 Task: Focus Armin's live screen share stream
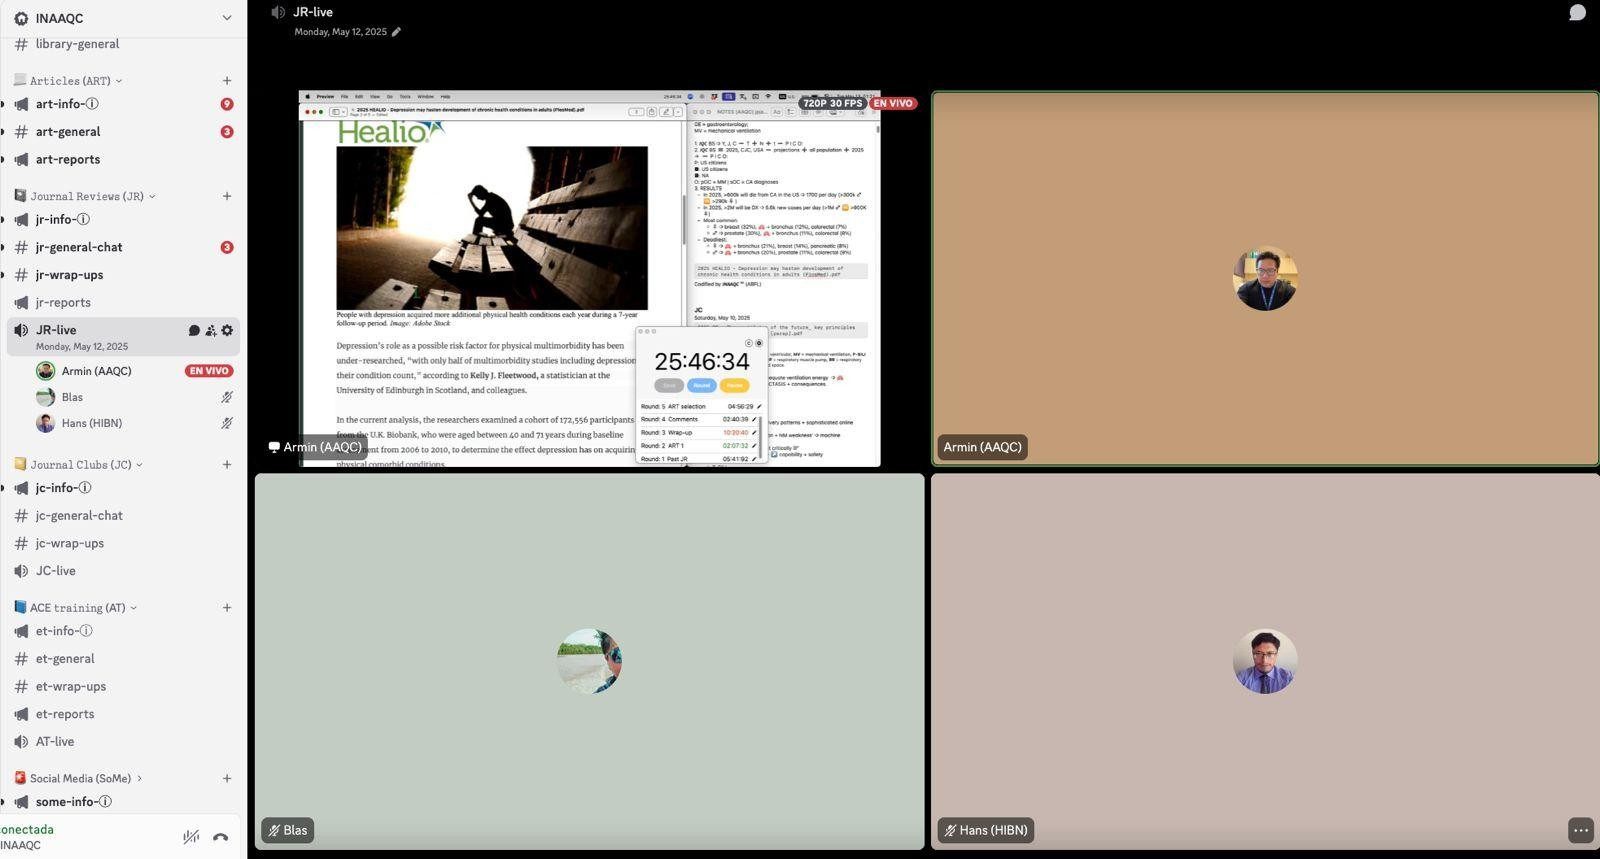(x=589, y=278)
